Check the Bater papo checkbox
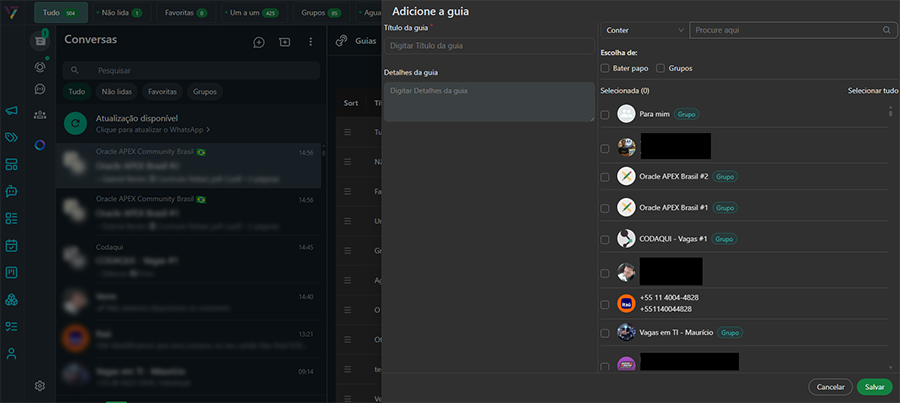900x403 pixels. 605,68
